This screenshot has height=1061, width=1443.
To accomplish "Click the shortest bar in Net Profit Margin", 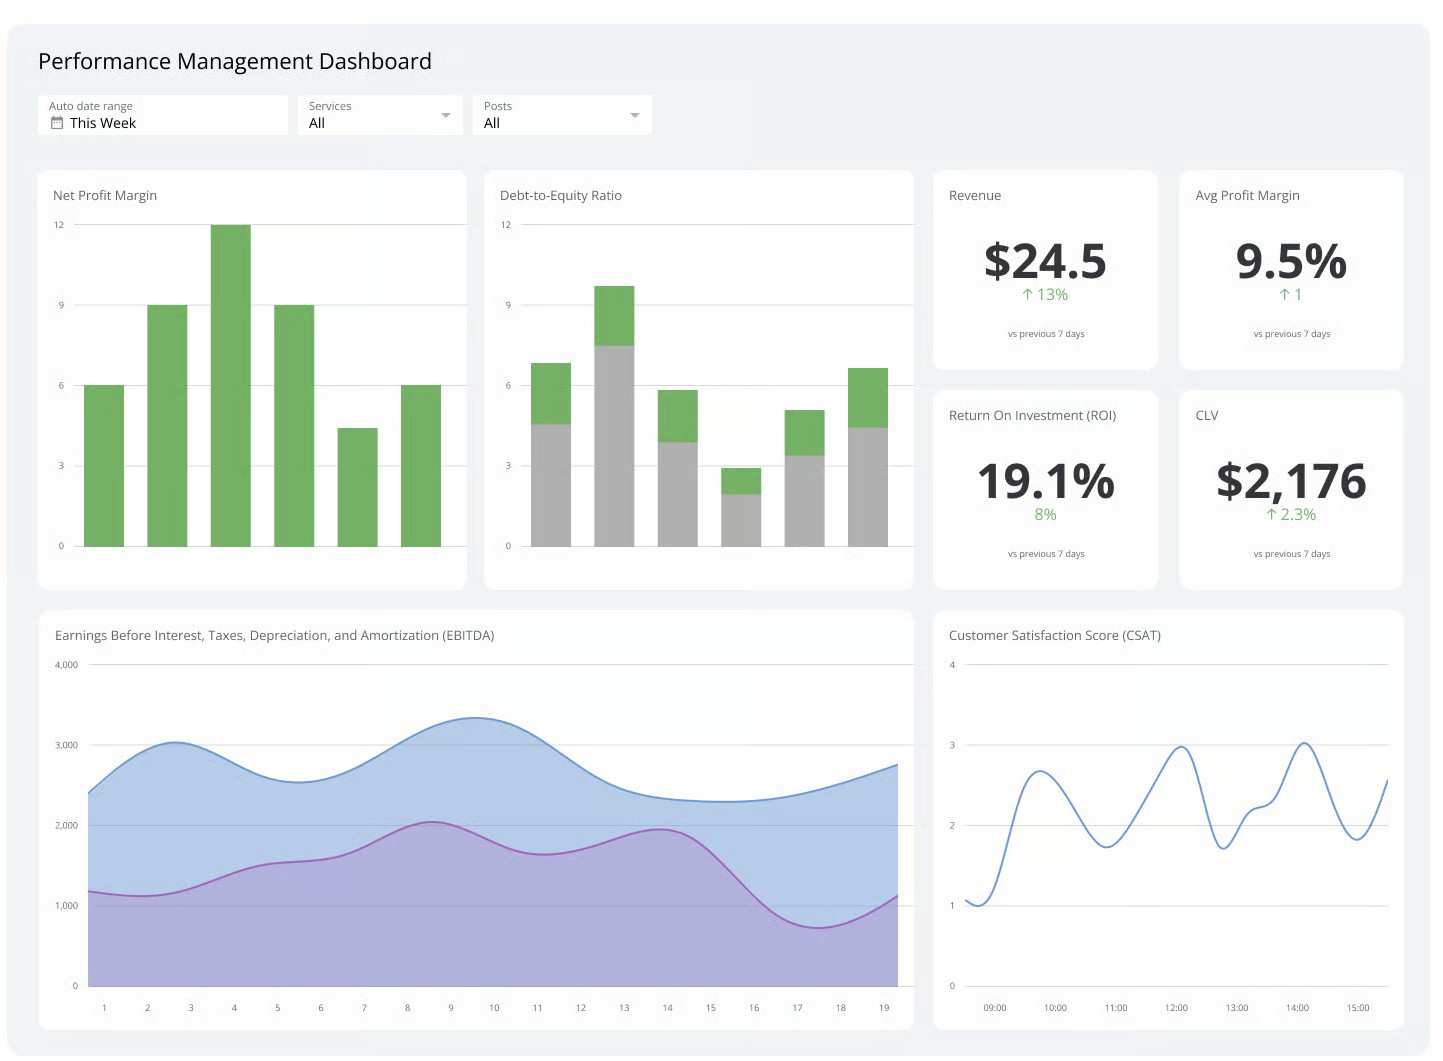I will [357, 487].
